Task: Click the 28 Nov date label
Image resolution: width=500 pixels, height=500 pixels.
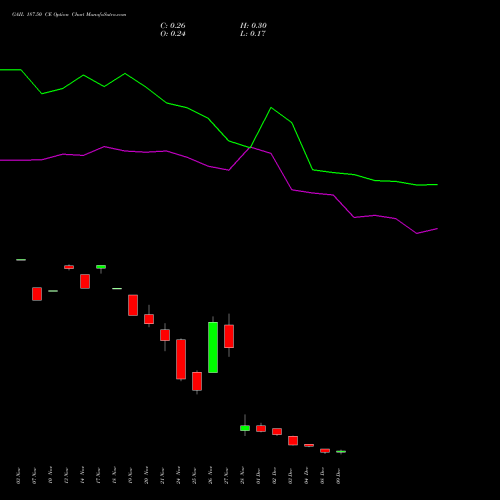Action: [x=242, y=475]
